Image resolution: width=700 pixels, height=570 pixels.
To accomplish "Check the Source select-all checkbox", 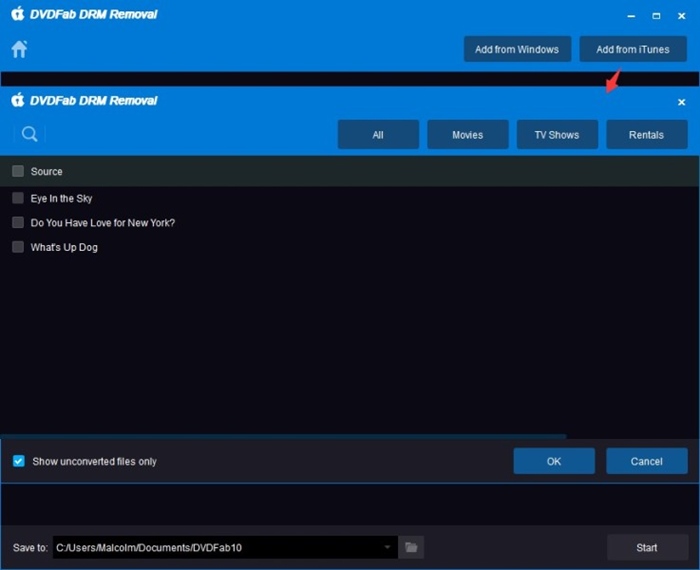I will pos(18,171).
